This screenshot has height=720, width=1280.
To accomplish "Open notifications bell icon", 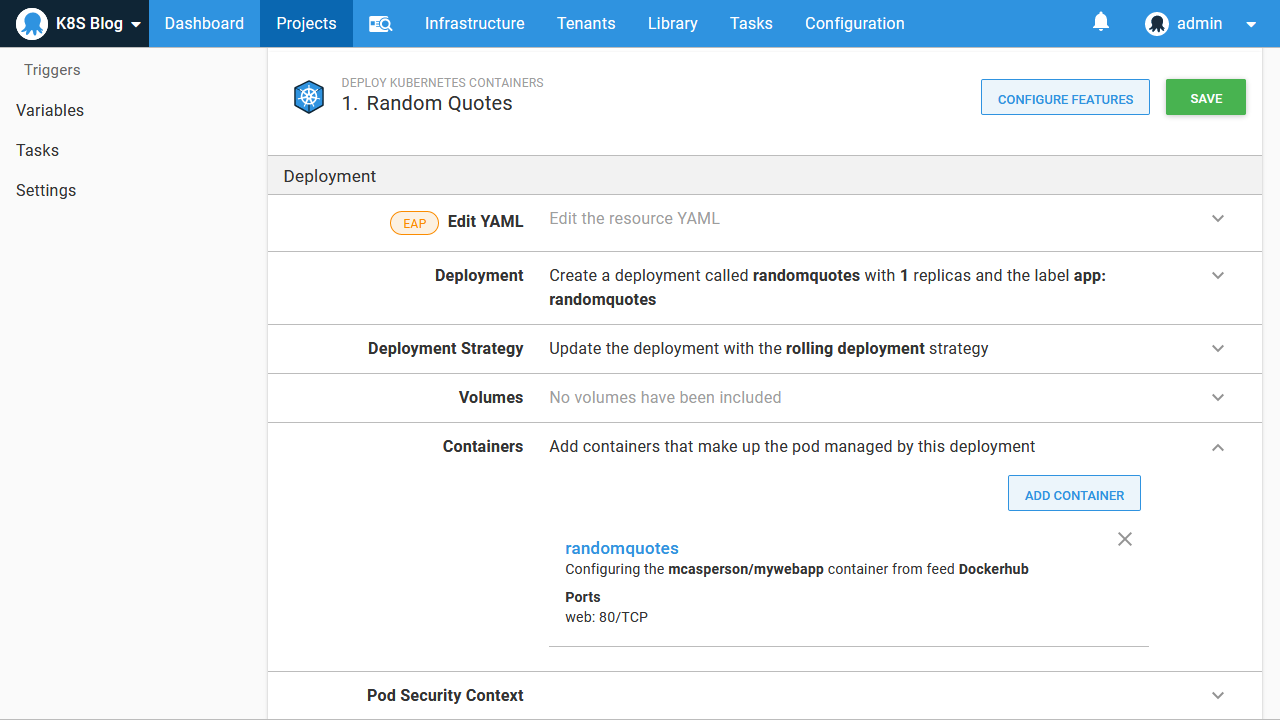I will click(x=1101, y=22).
